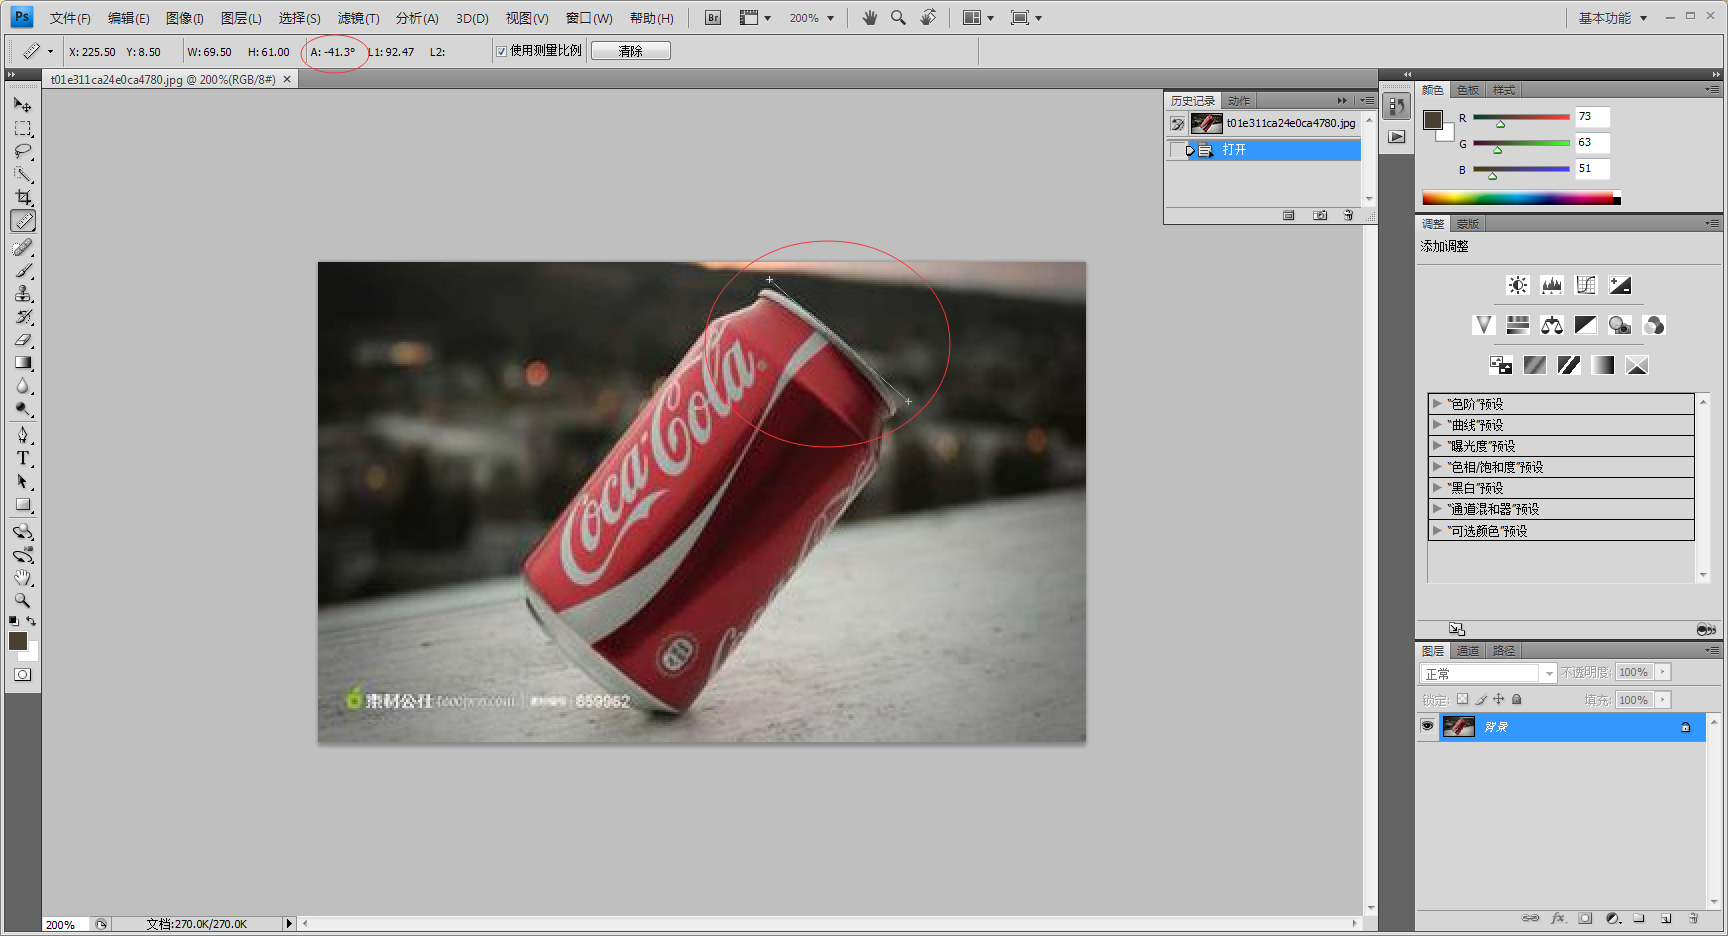Open the 滤镜(T) menu

(x=358, y=18)
